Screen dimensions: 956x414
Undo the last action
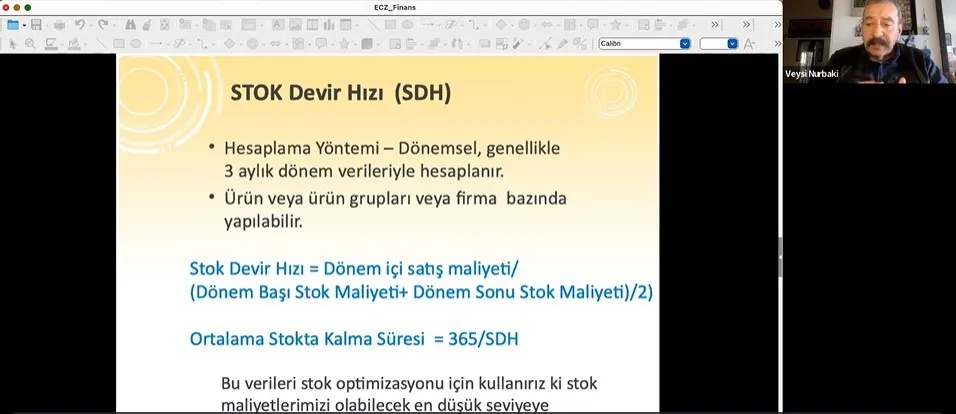click(x=80, y=24)
